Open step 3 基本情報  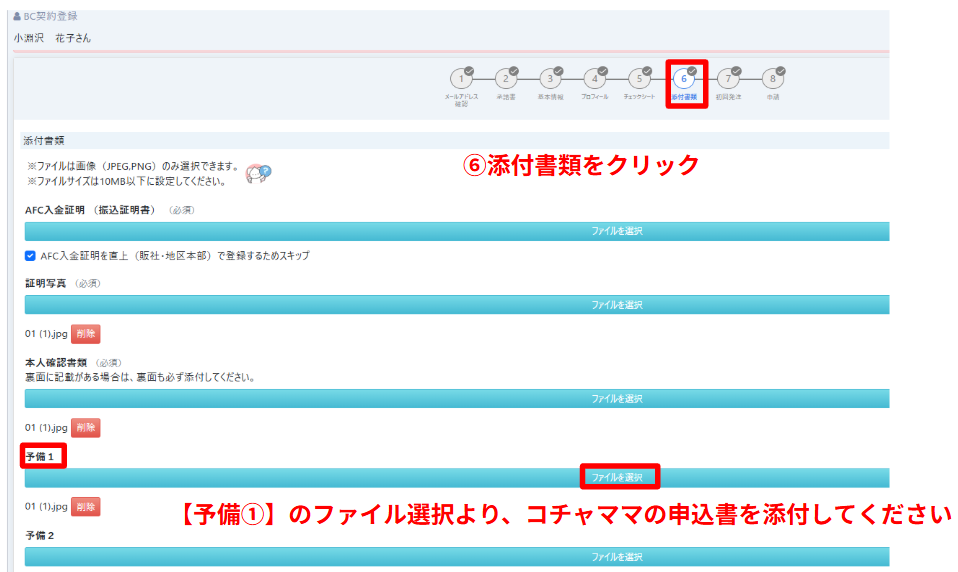click(550, 79)
